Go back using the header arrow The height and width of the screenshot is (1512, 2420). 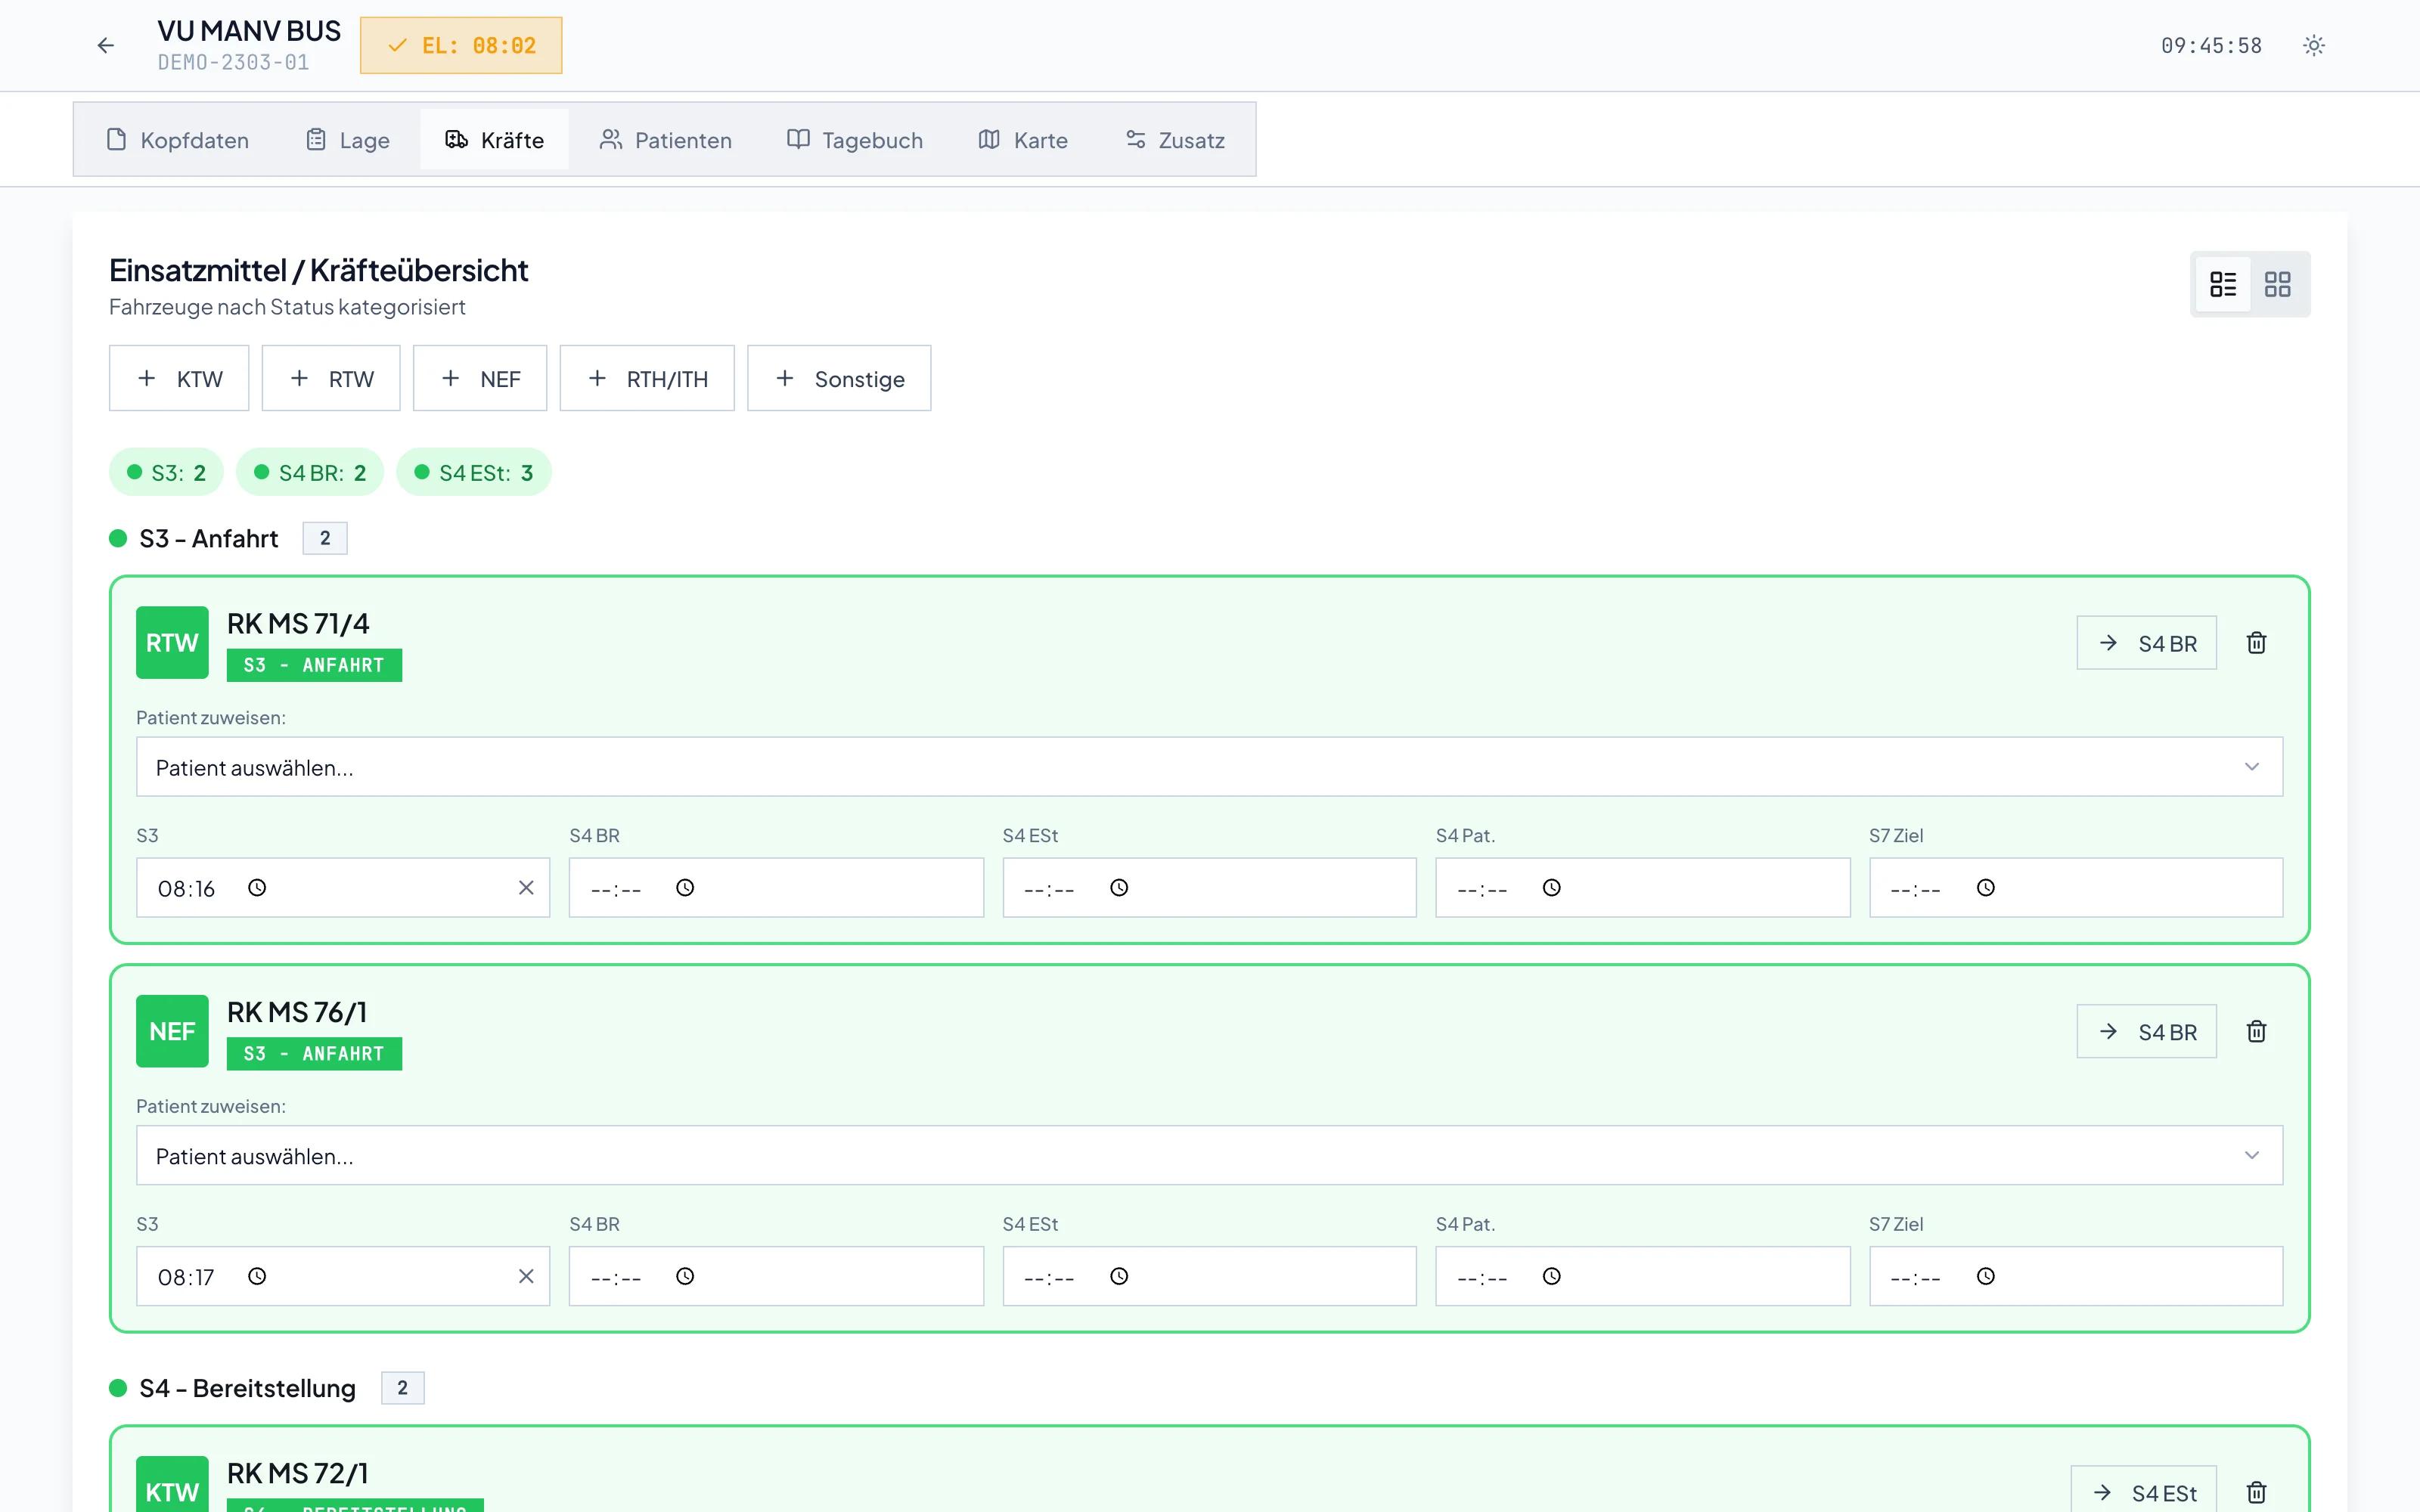pyautogui.click(x=105, y=45)
